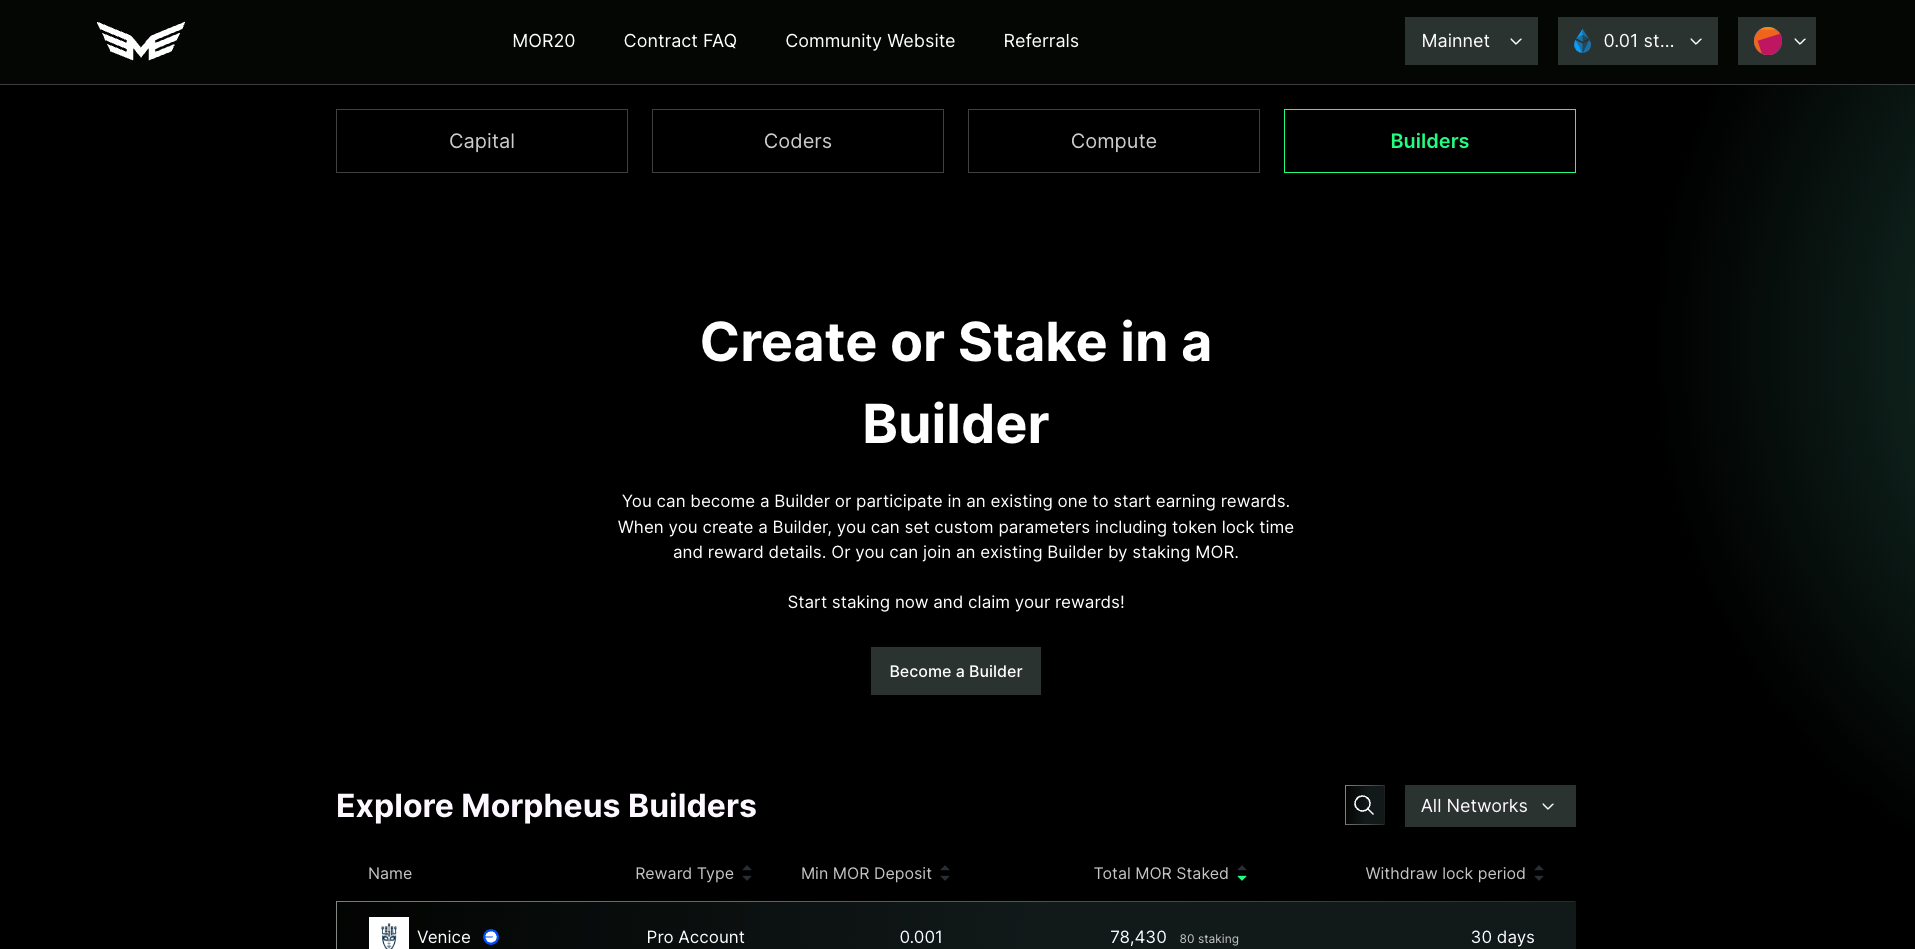Click the '0.001' min deposit value
The width and height of the screenshot is (1915, 949).
pos(921,937)
